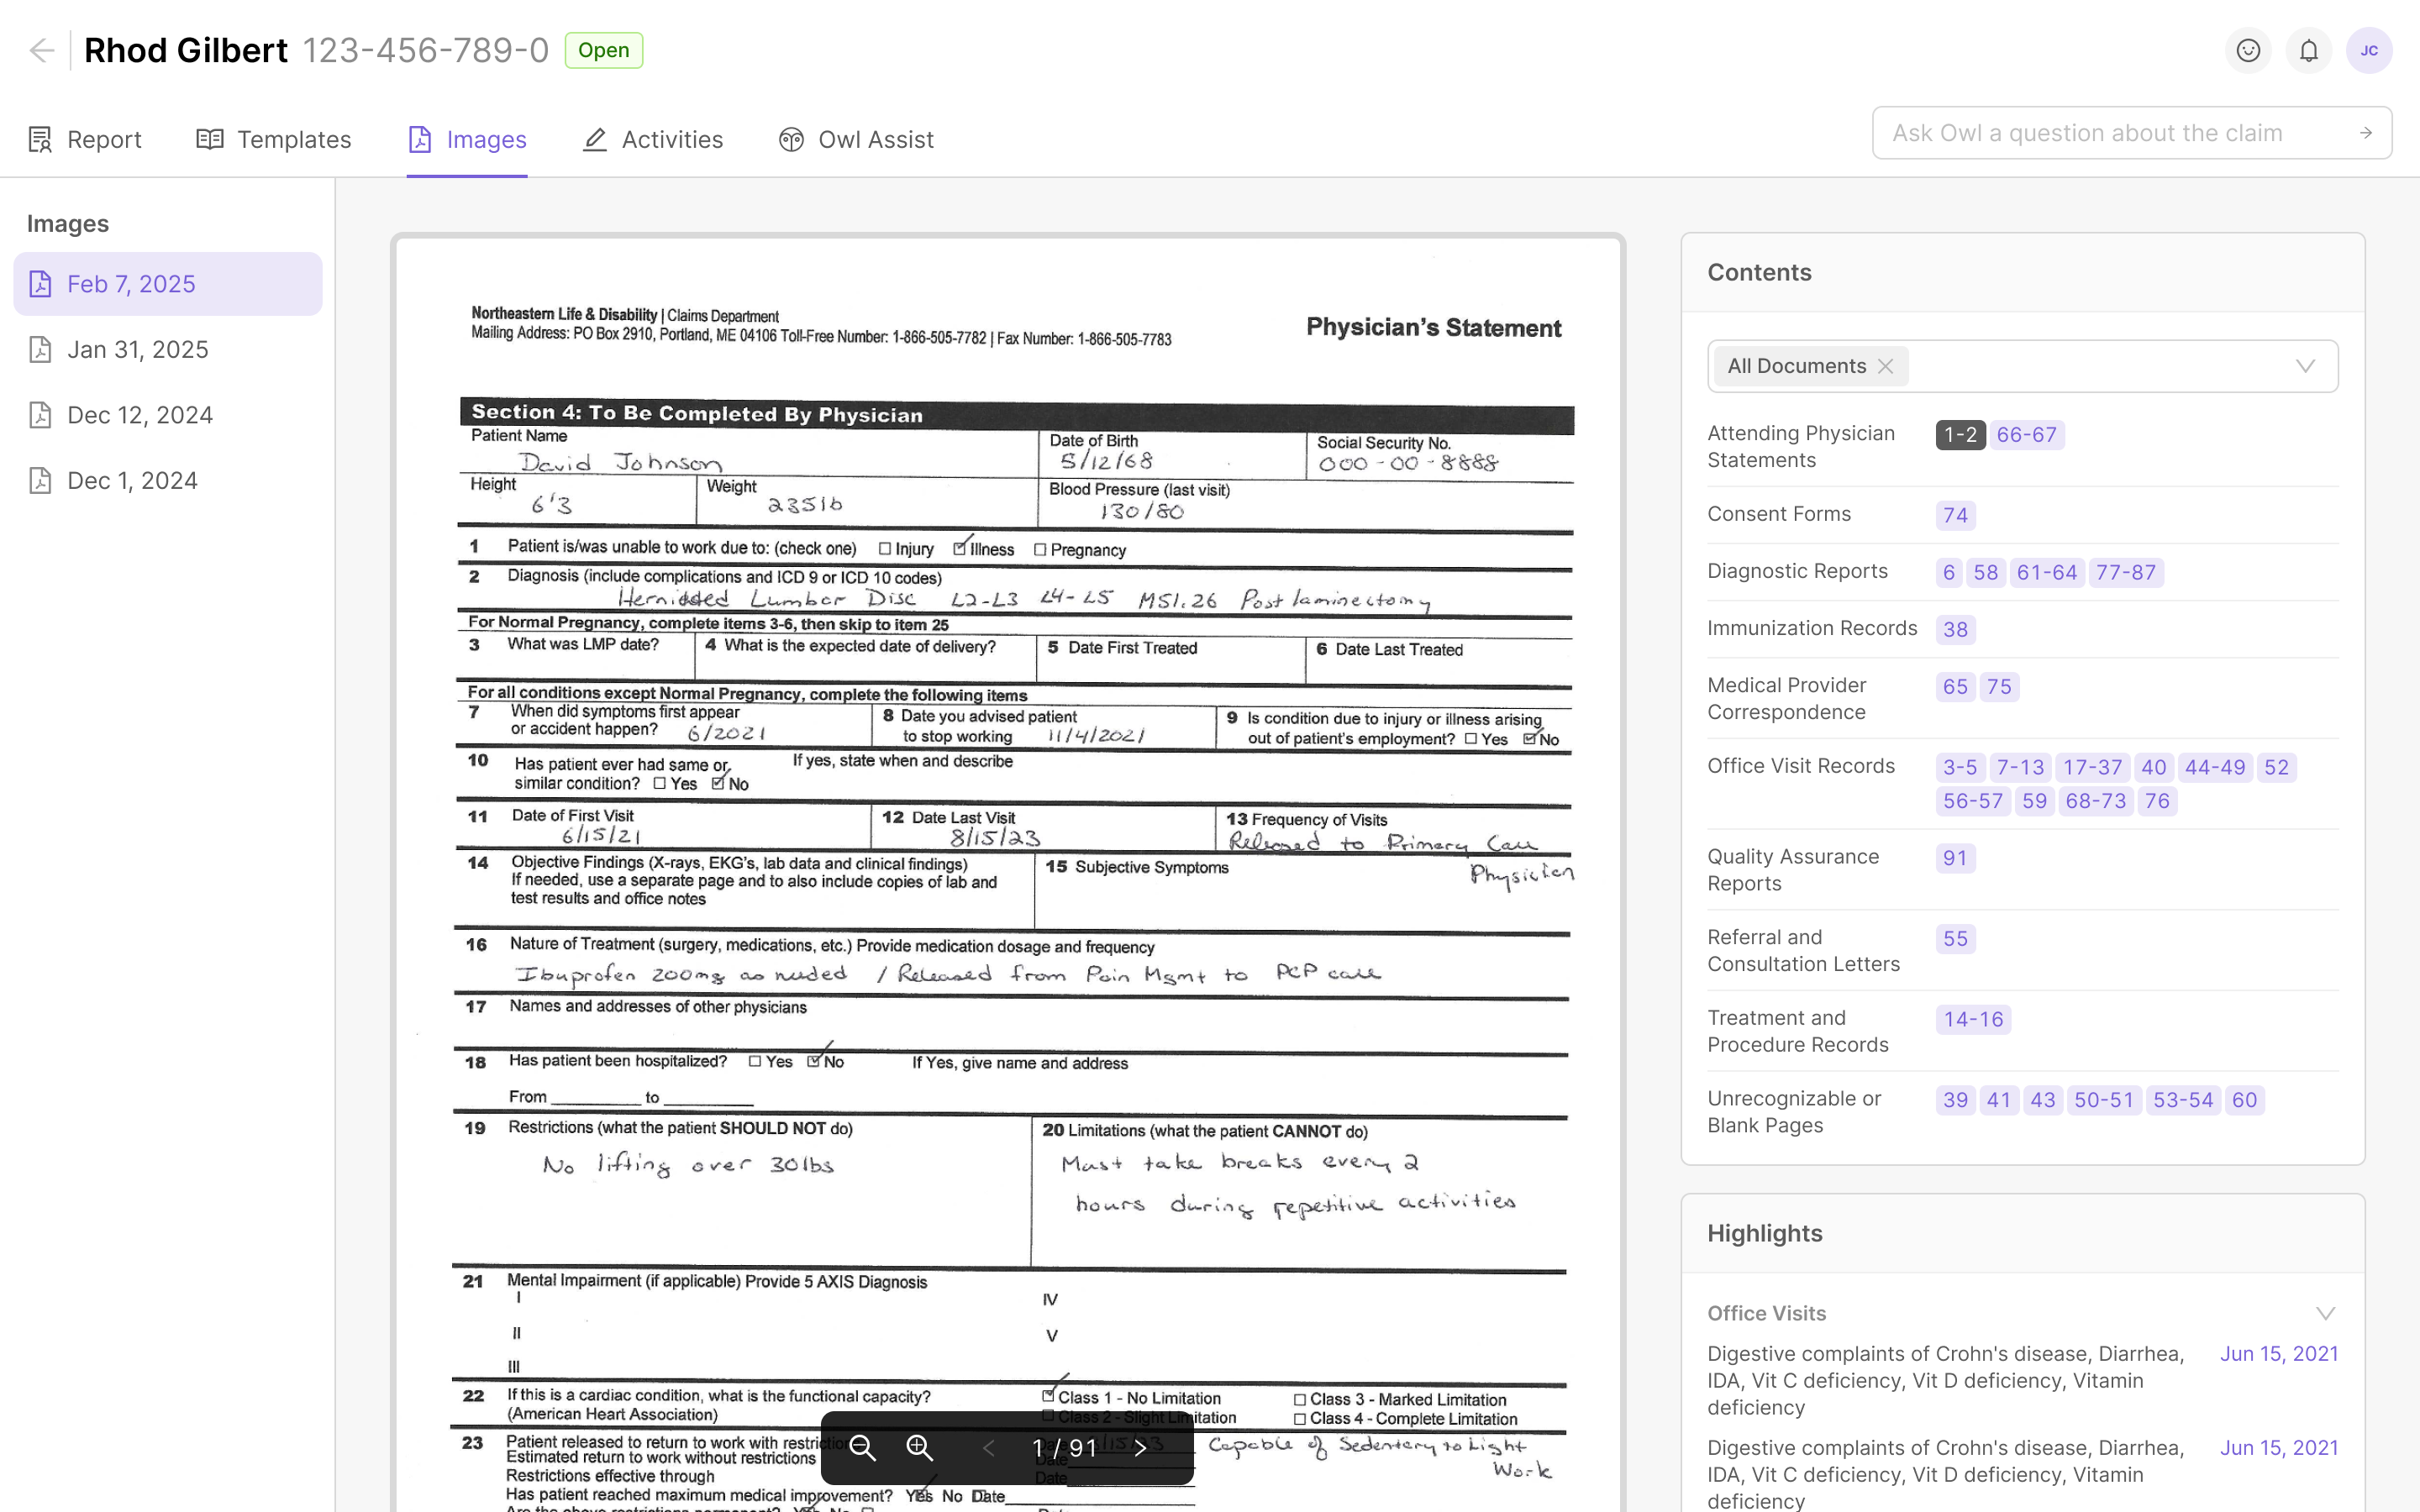Jump to Medical Provider Correspondence page 65
2420x1512 pixels.
(1955, 687)
